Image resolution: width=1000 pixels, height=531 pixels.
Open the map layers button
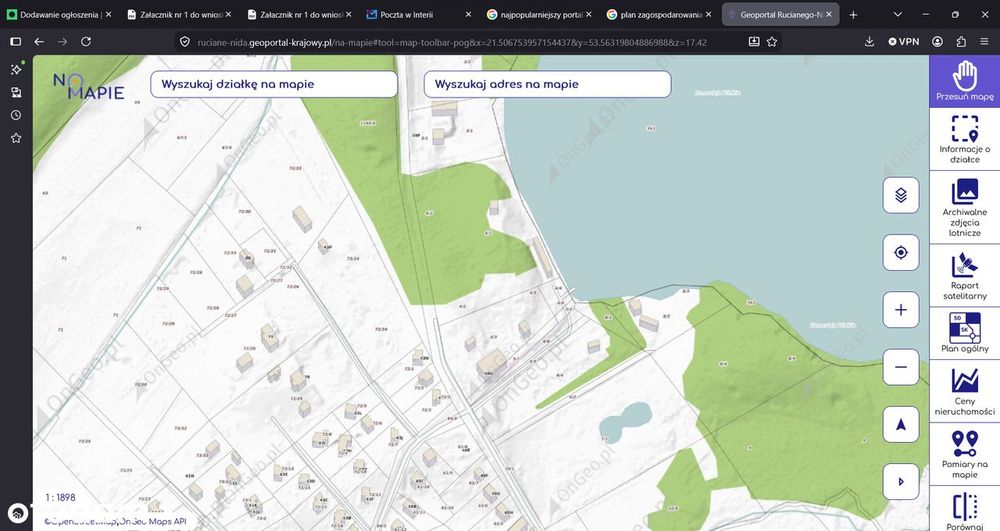pyautogui.click(x=901, y=195)
